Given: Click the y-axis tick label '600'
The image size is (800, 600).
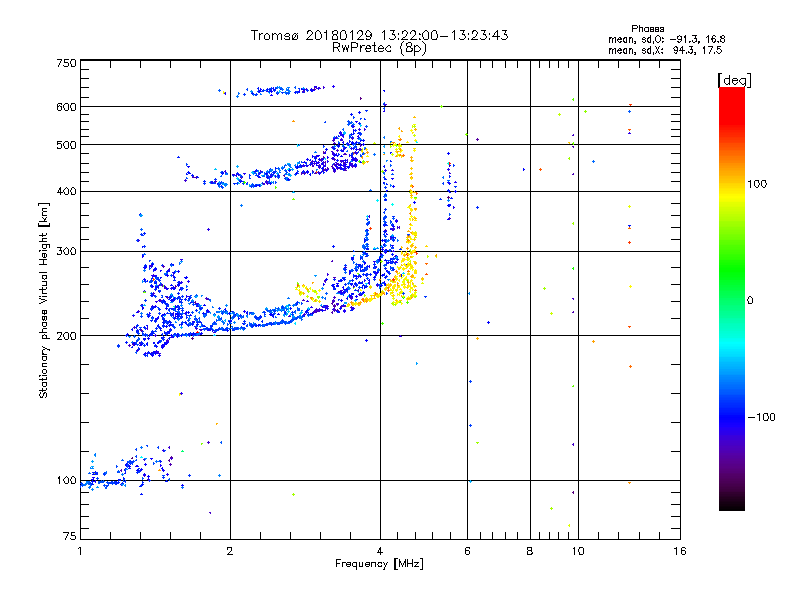Looking at the screenshot, I should (66, 107).
